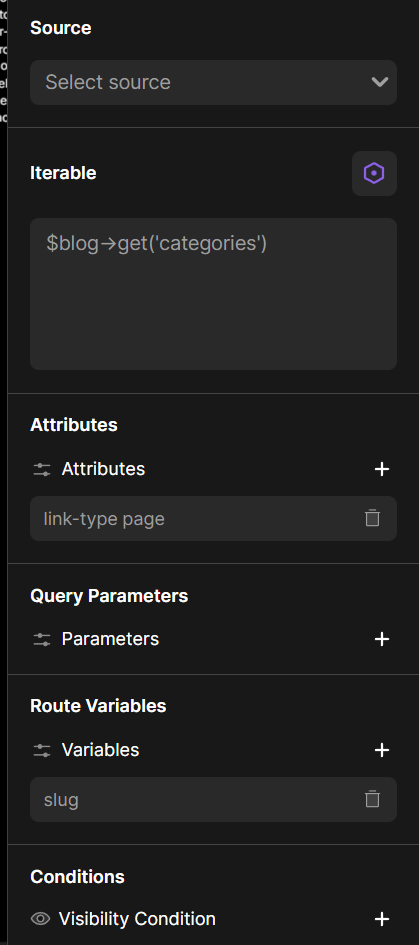Click the chevron arrow in Source field
The image size is (419, 945).
click(x=380, y=82)
